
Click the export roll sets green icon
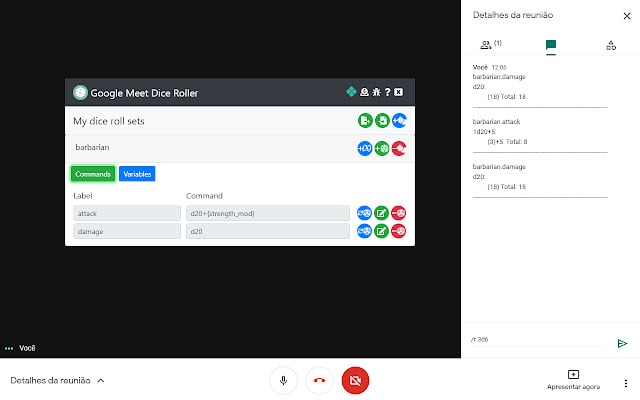[x=365, y=121]
